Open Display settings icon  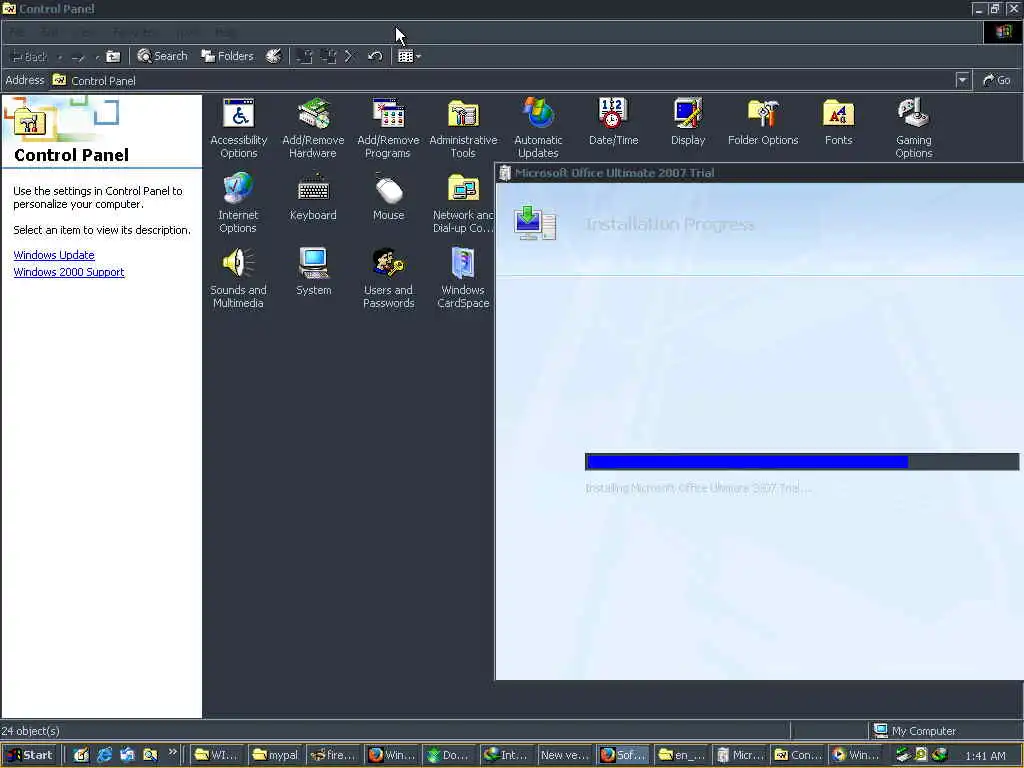pyautogui.click(x=688, y=122)
